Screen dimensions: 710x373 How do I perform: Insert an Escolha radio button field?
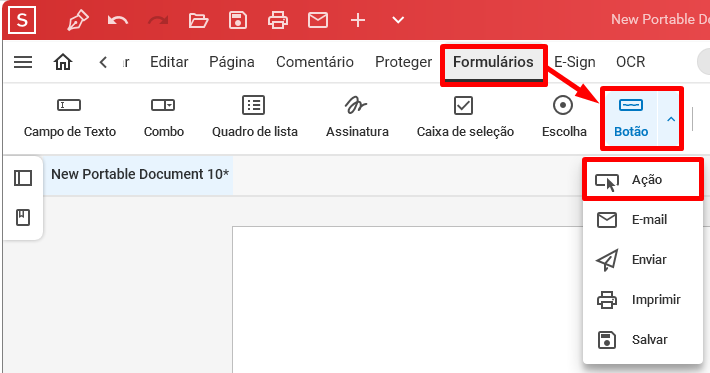point(564,117)
